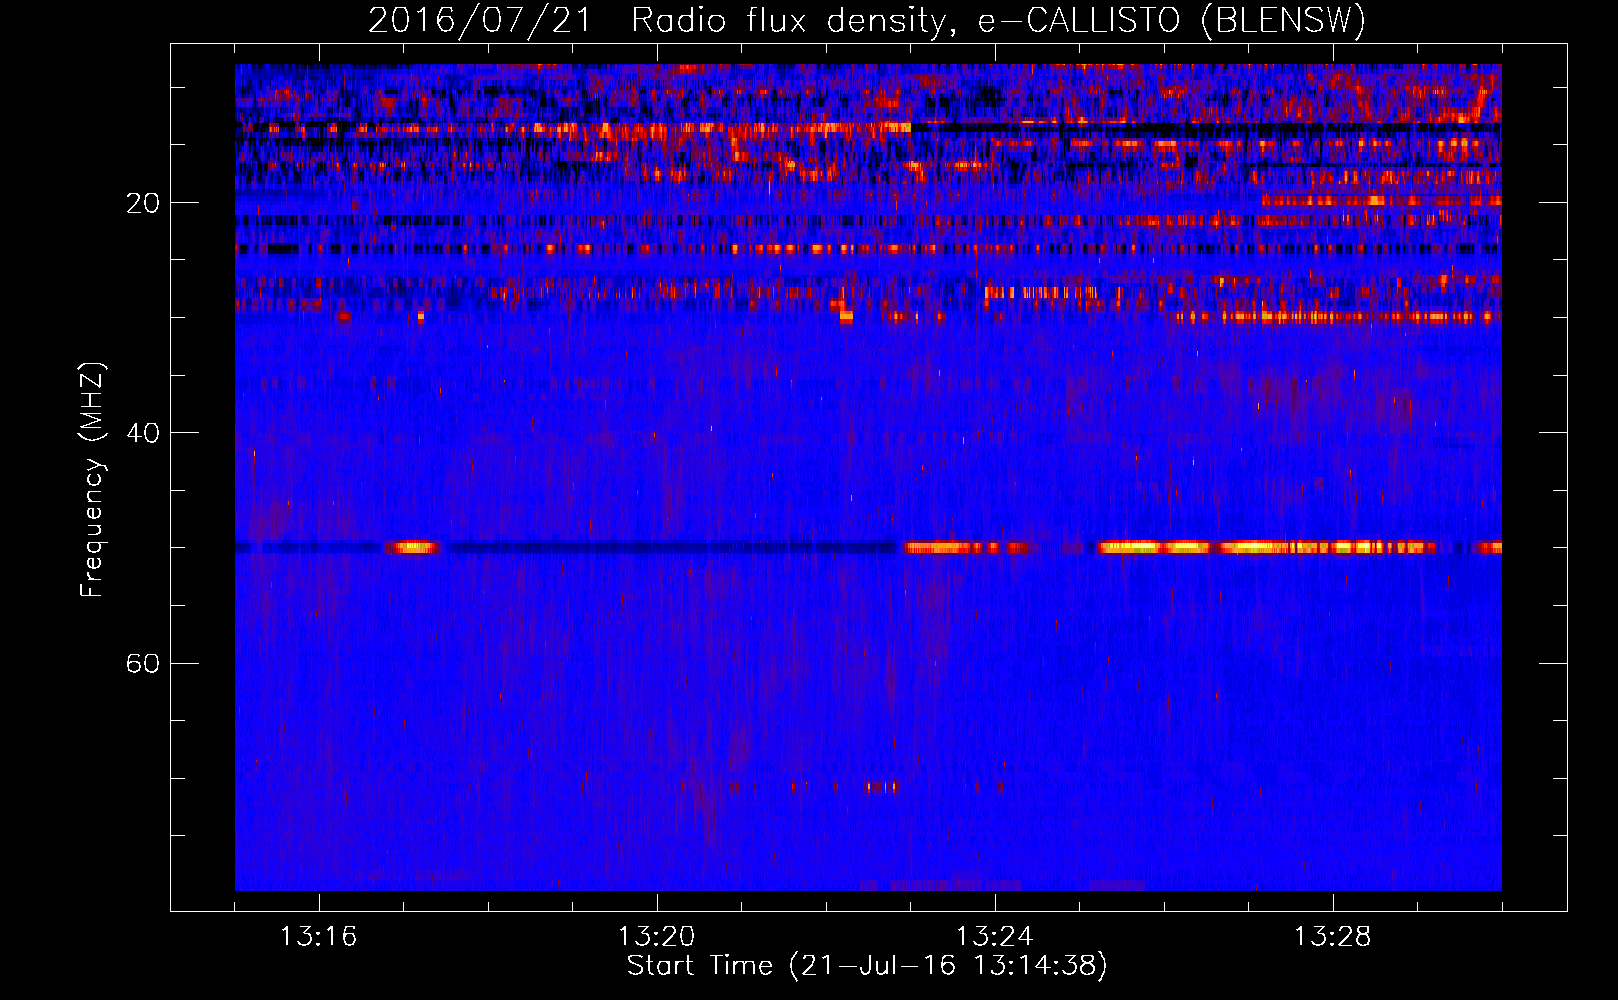Click the plot title 'Radio flux density, e-CALLISTO (BLENSW)'
Viewport: 1618px width, 1000px height.
[x=998, y=20]
